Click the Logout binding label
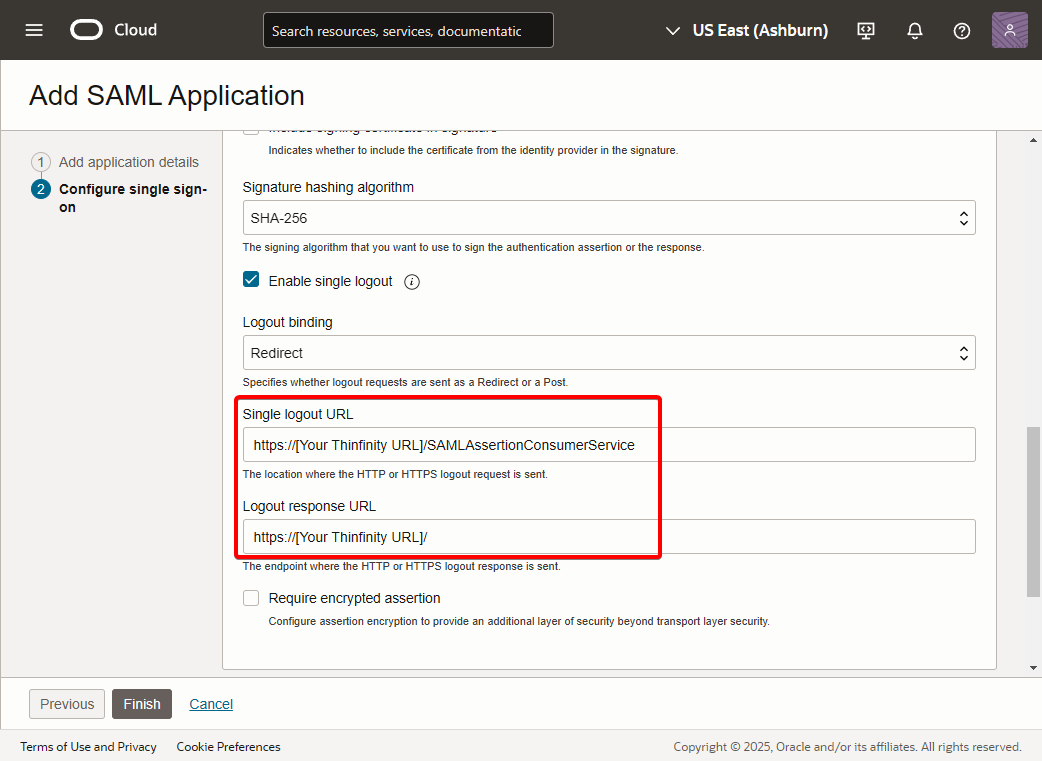 288,322
